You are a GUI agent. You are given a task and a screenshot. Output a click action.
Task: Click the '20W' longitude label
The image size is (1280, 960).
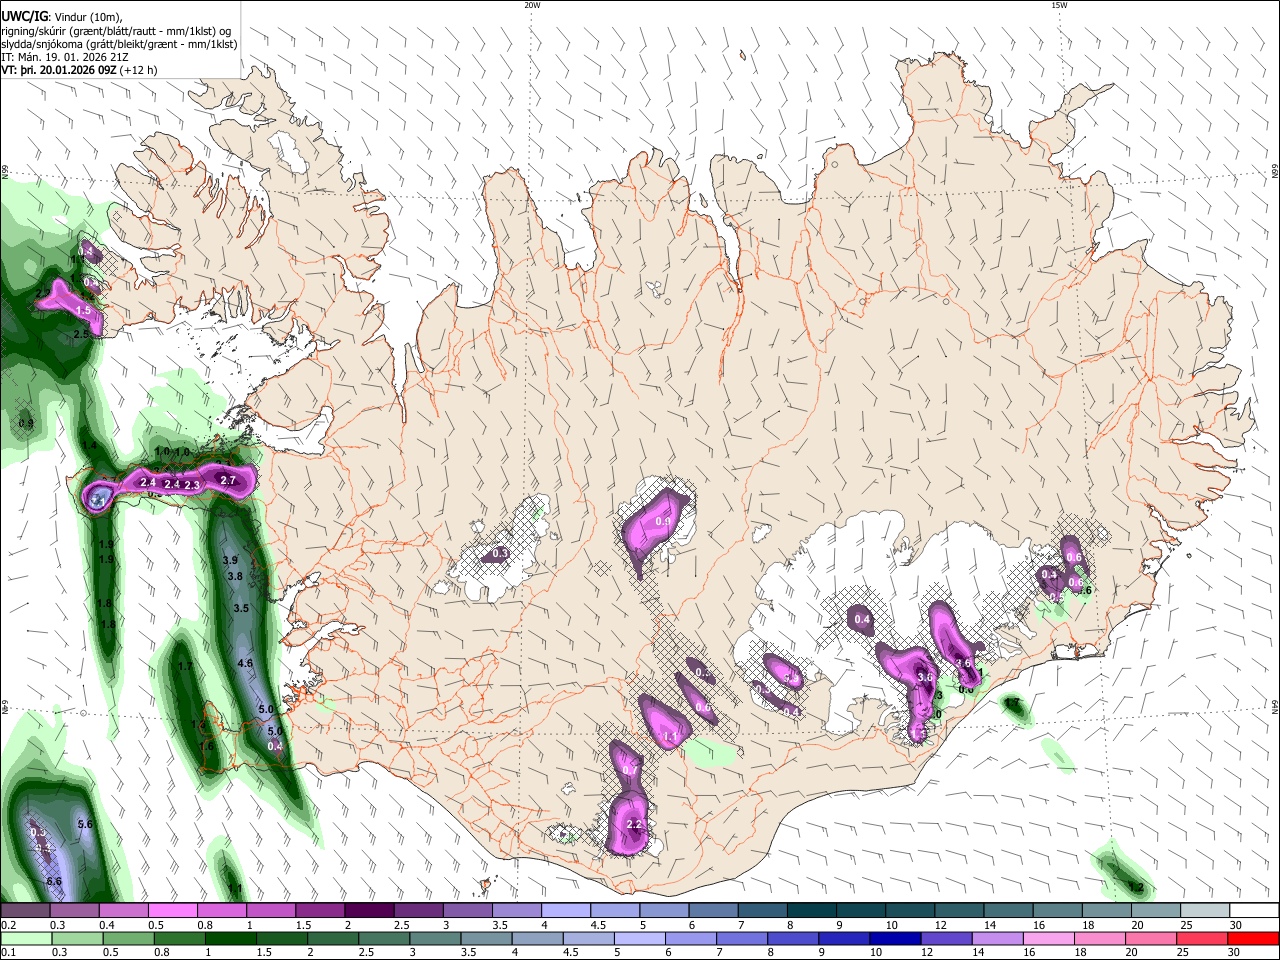click(x=532, y=5)
